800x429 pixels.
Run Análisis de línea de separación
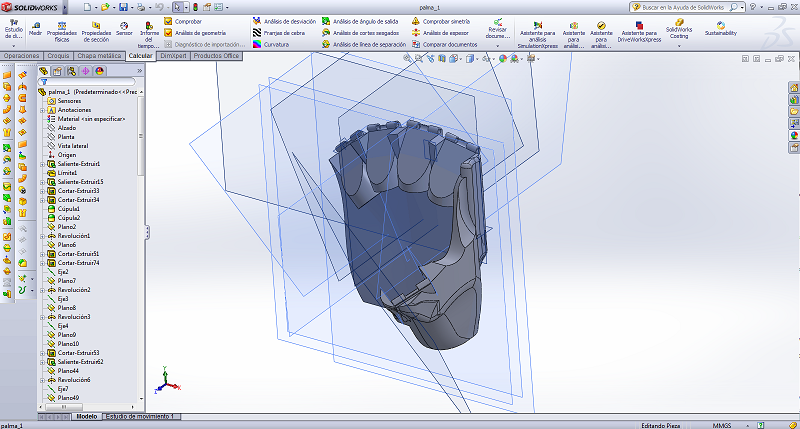coord(364,44)
